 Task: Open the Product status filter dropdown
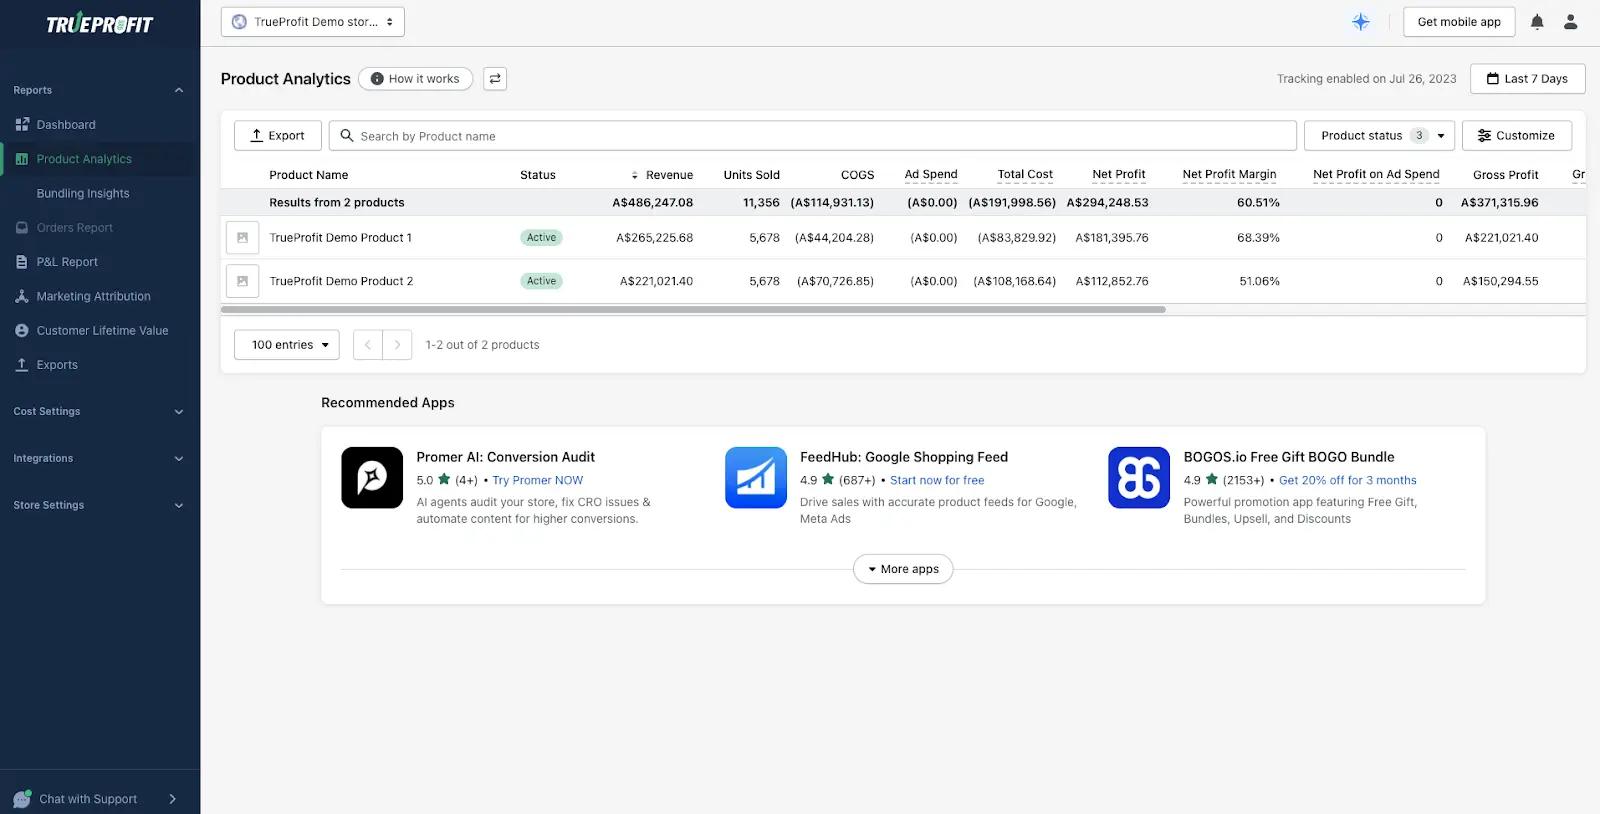[x=1379, y=136]
